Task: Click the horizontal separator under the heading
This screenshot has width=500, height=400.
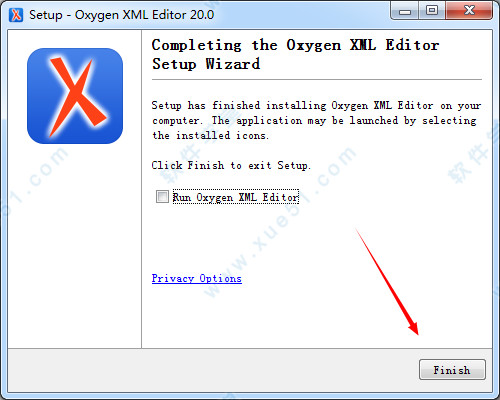Action: click(x=317, y=80)
